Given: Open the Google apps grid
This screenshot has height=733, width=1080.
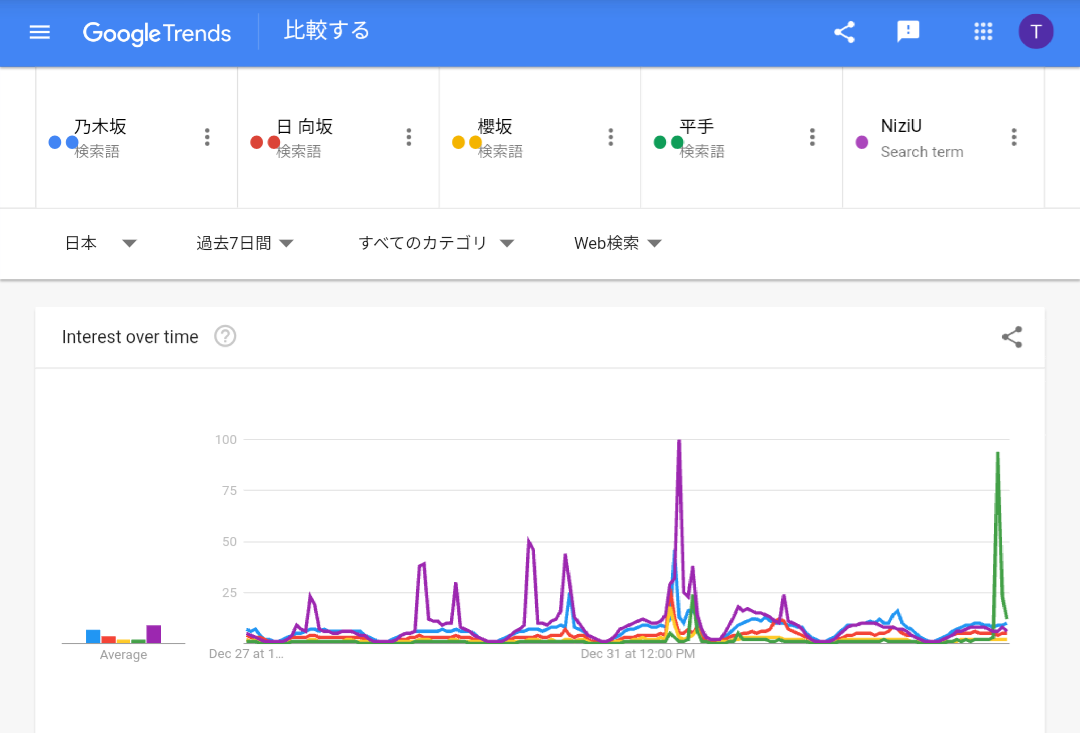Looking at the screenshot, I should [x=983, y=32].
